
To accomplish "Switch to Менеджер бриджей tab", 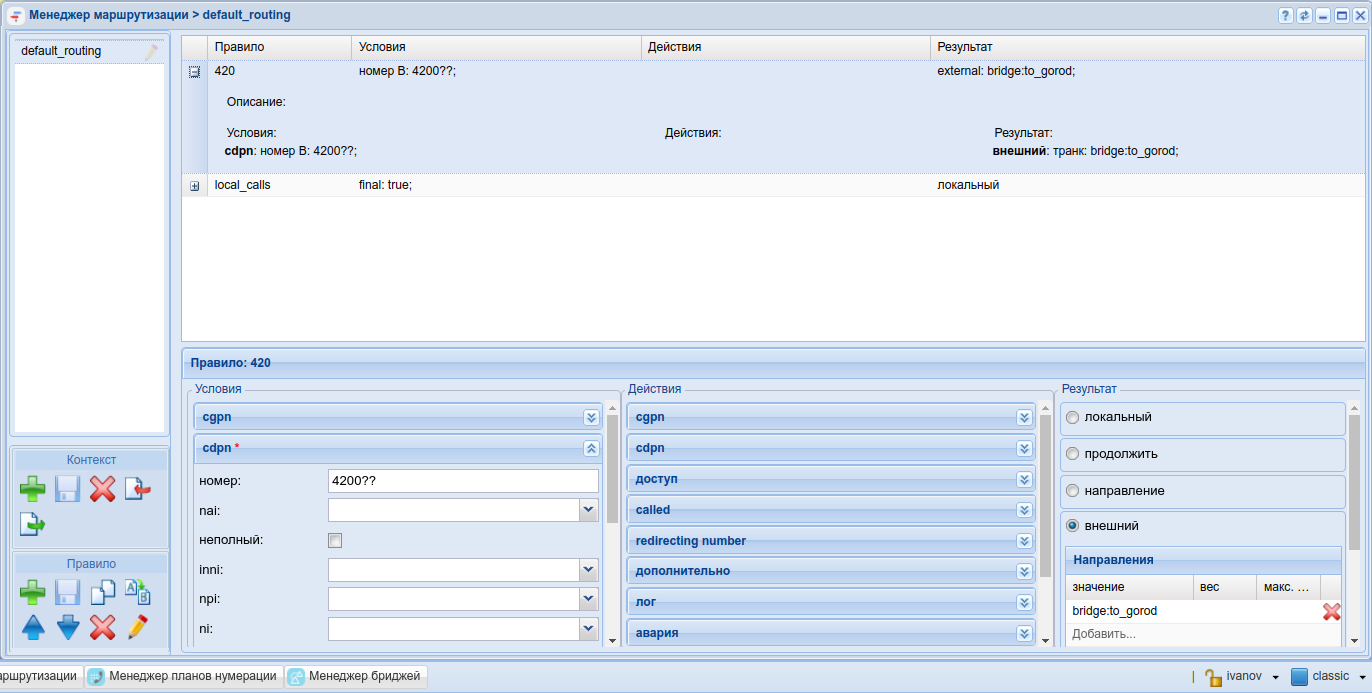I will pyautogui.click(x=357, y=676).
